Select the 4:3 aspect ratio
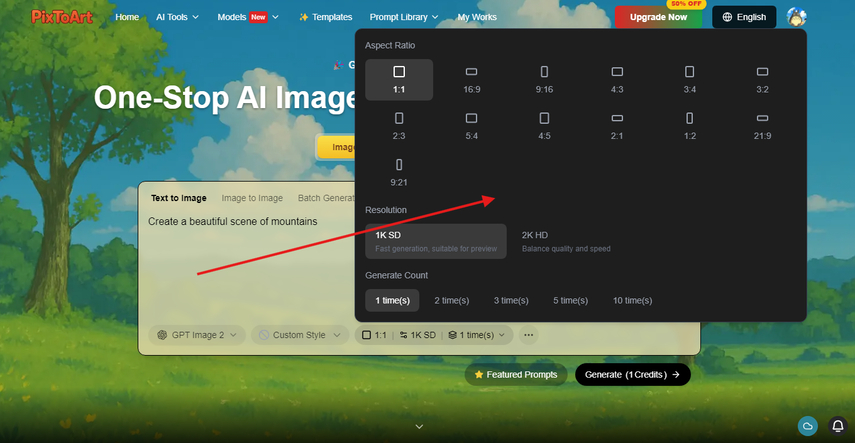The height and width of the screenshot is (443, 855). [x=617, y=80]
